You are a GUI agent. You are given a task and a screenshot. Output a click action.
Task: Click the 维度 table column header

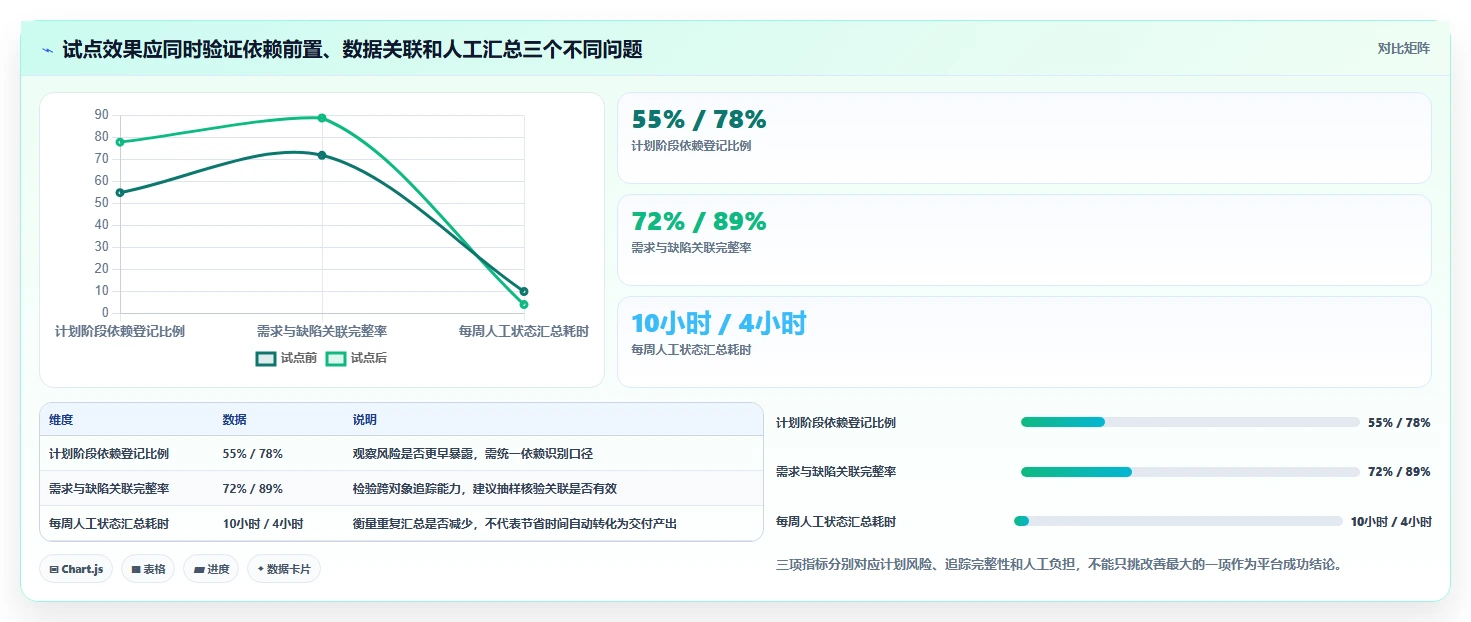point(61,420)
